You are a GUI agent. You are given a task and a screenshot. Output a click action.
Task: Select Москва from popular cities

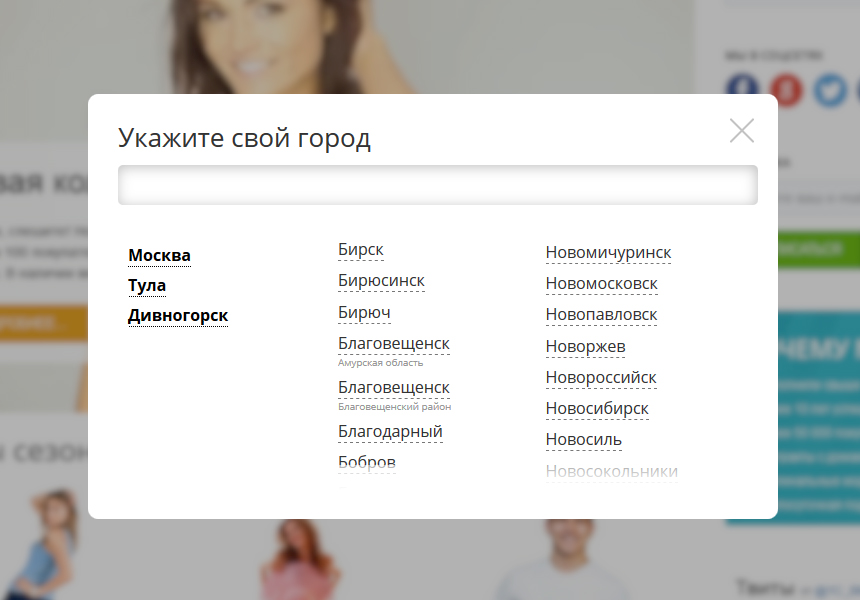click(x=159, y=255)
